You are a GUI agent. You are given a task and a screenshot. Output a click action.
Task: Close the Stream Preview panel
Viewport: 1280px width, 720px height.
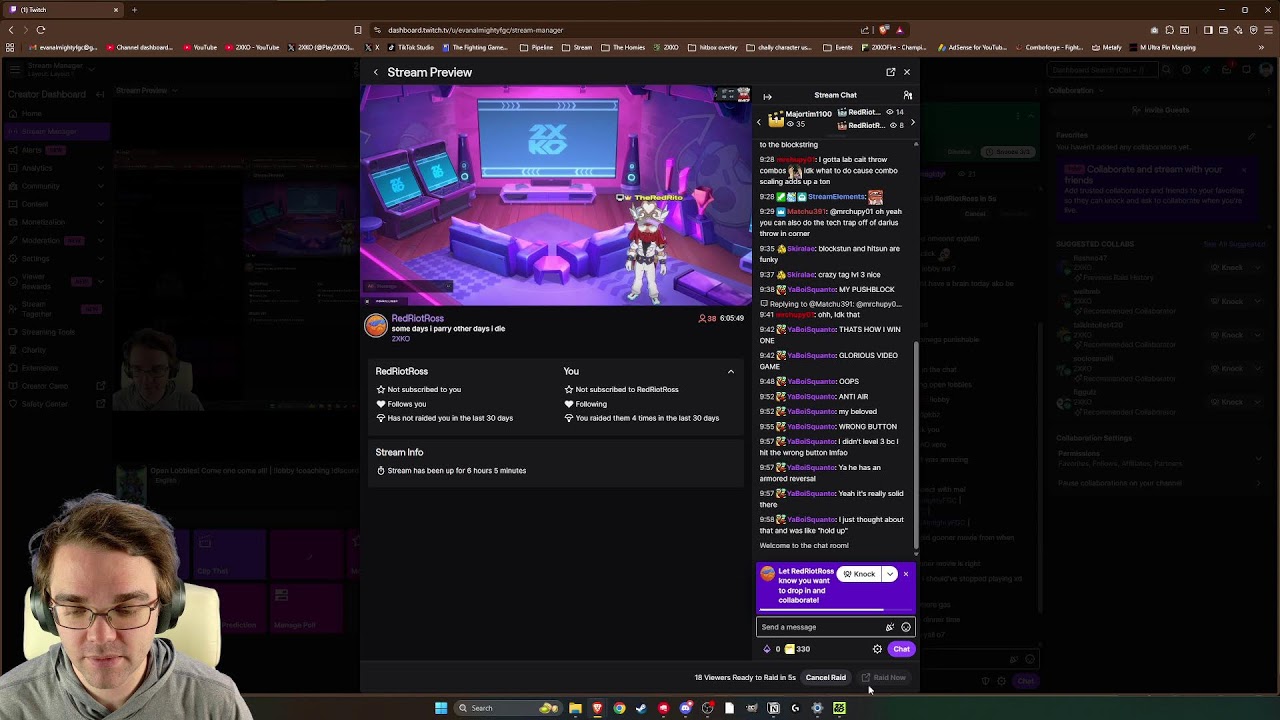coord(907,72)
